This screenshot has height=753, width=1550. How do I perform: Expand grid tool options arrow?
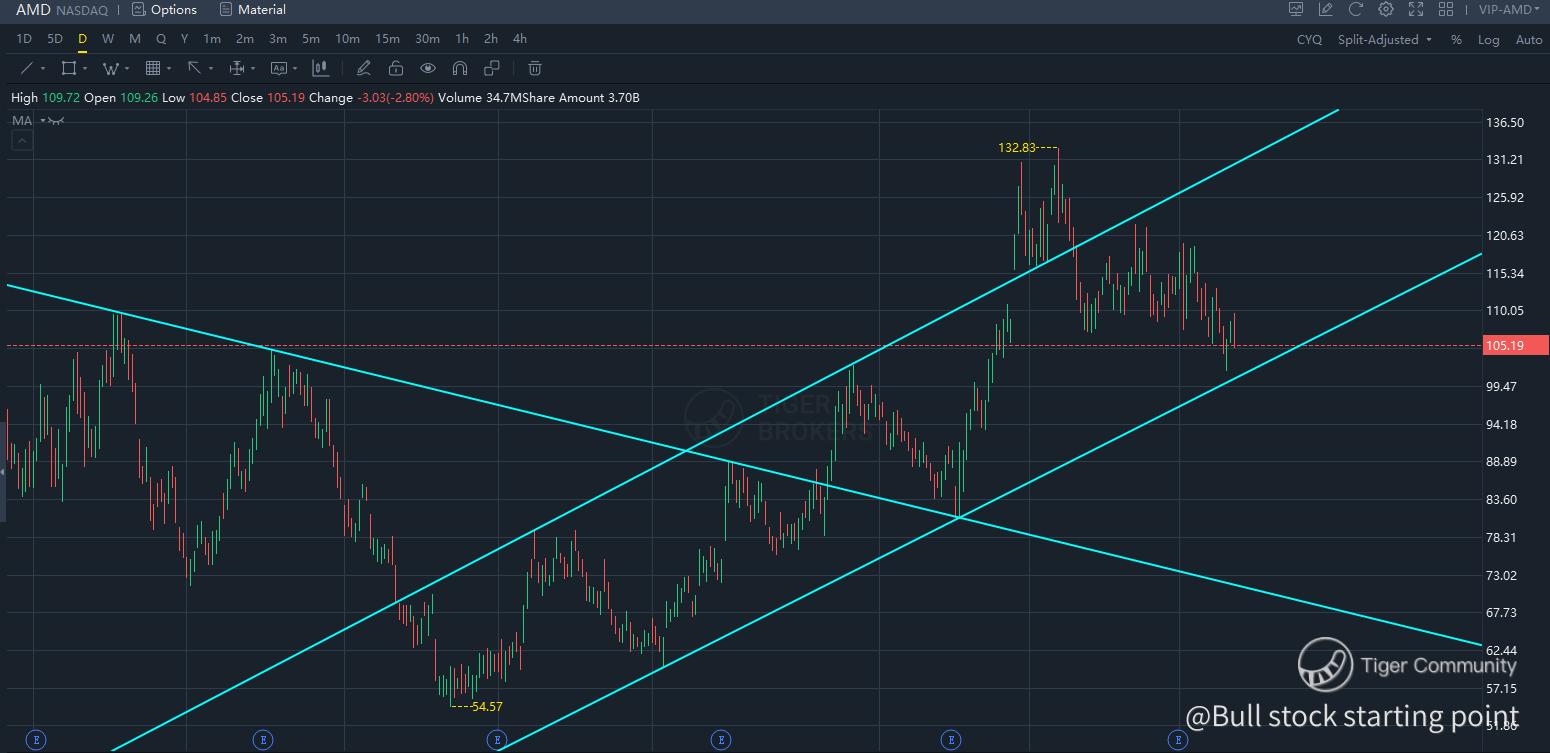tap(169, 69)
